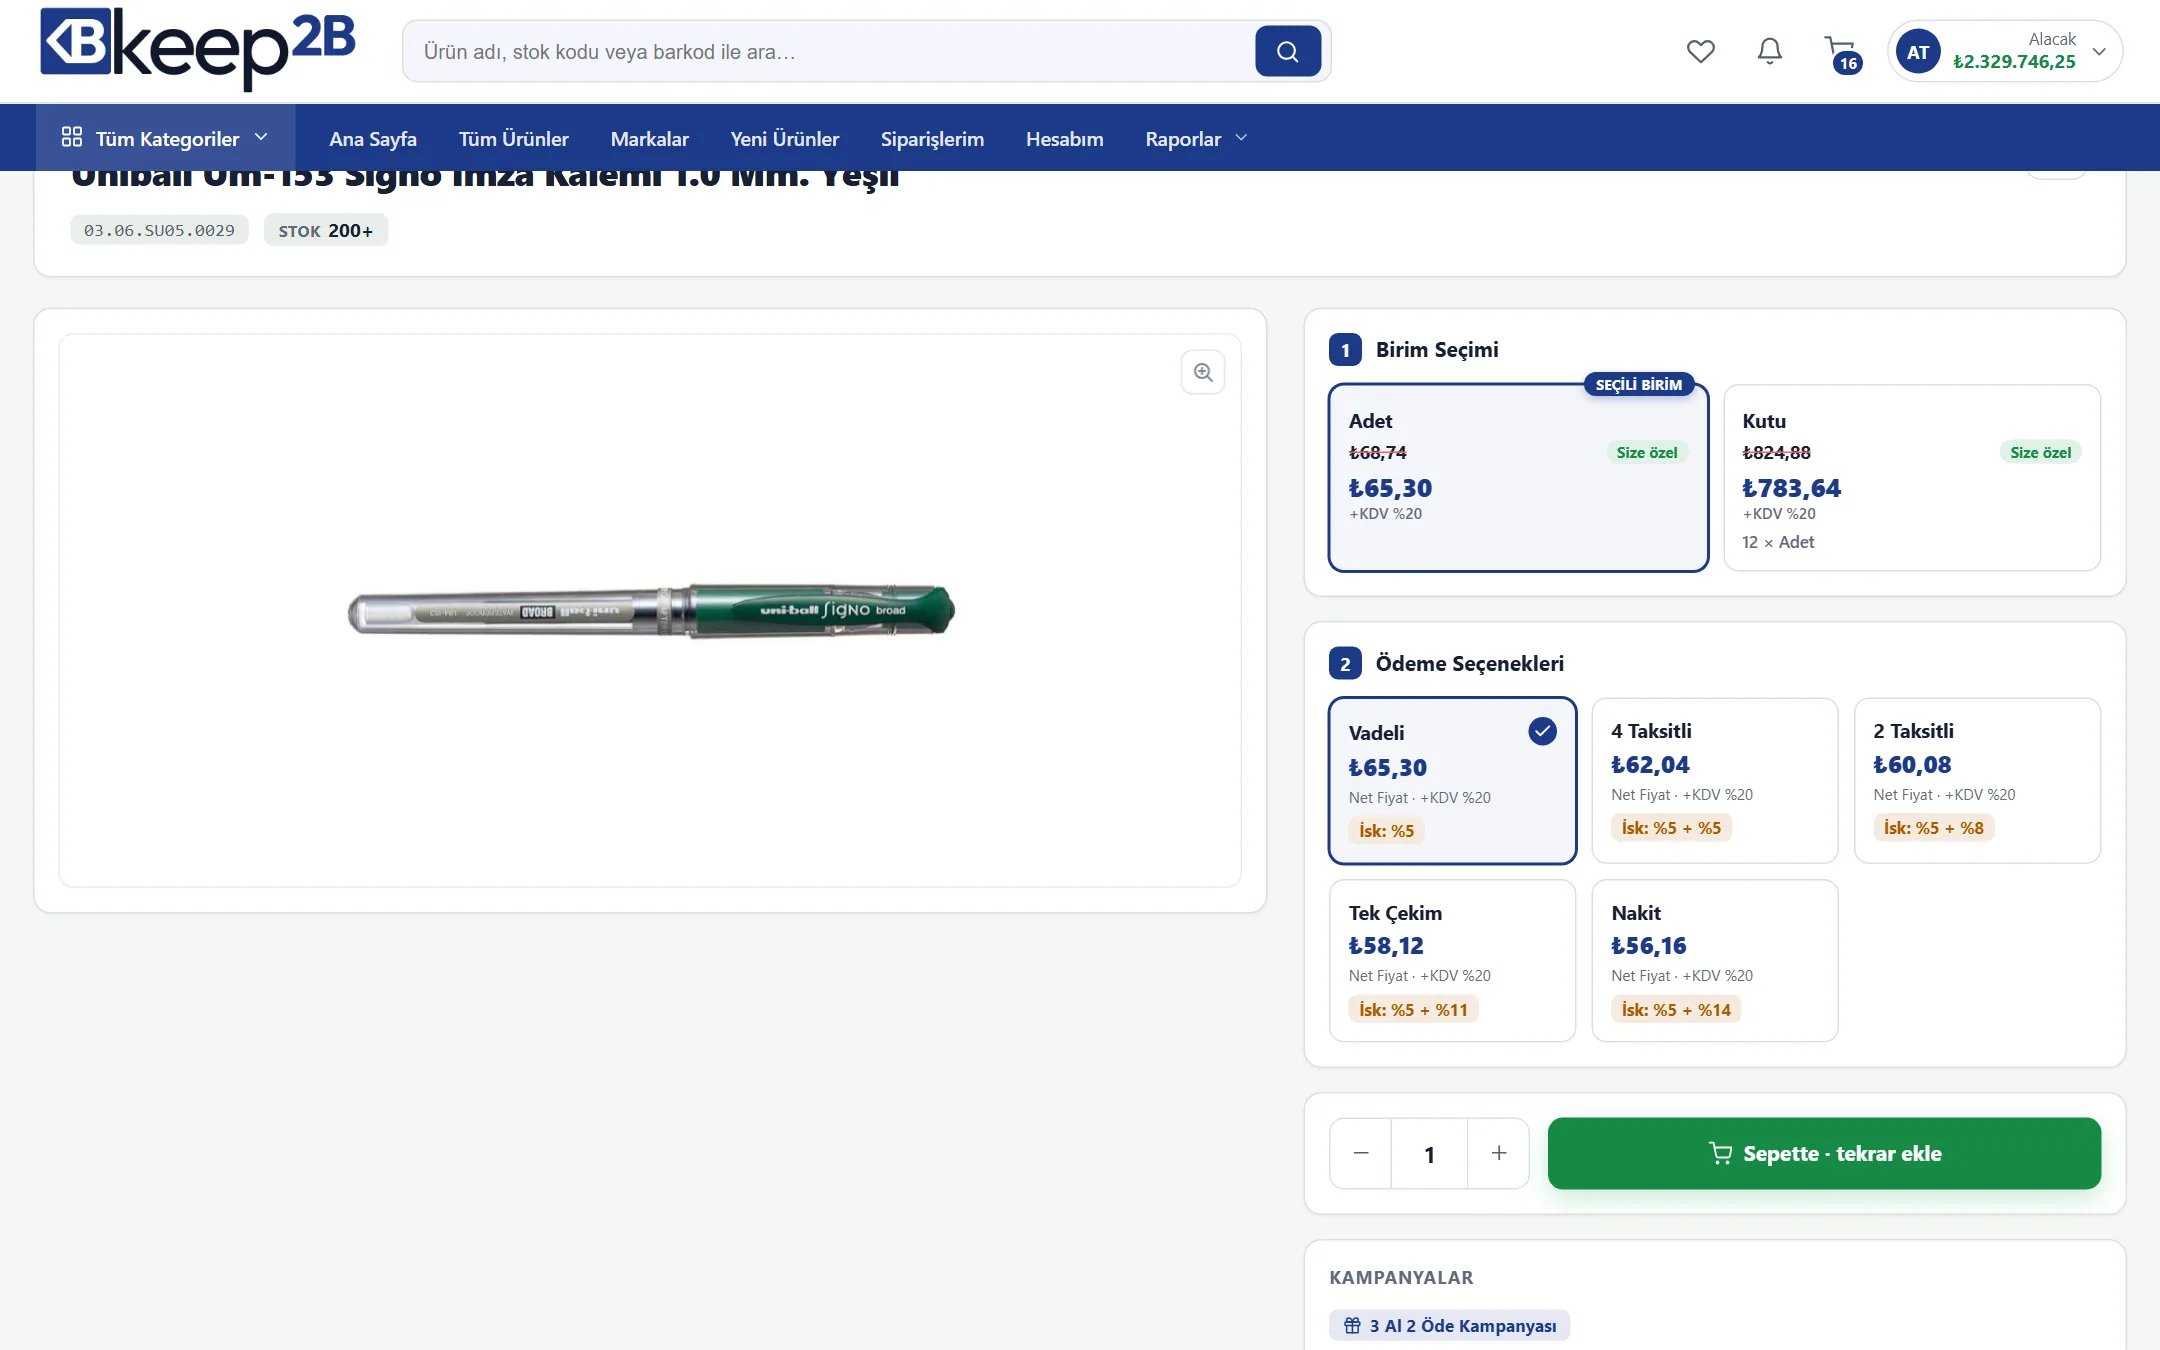Viewport: 2160px width, 1350px height.
Task: Choose 2 Taksitli payment option
Action: click(x=1977, y=780)
